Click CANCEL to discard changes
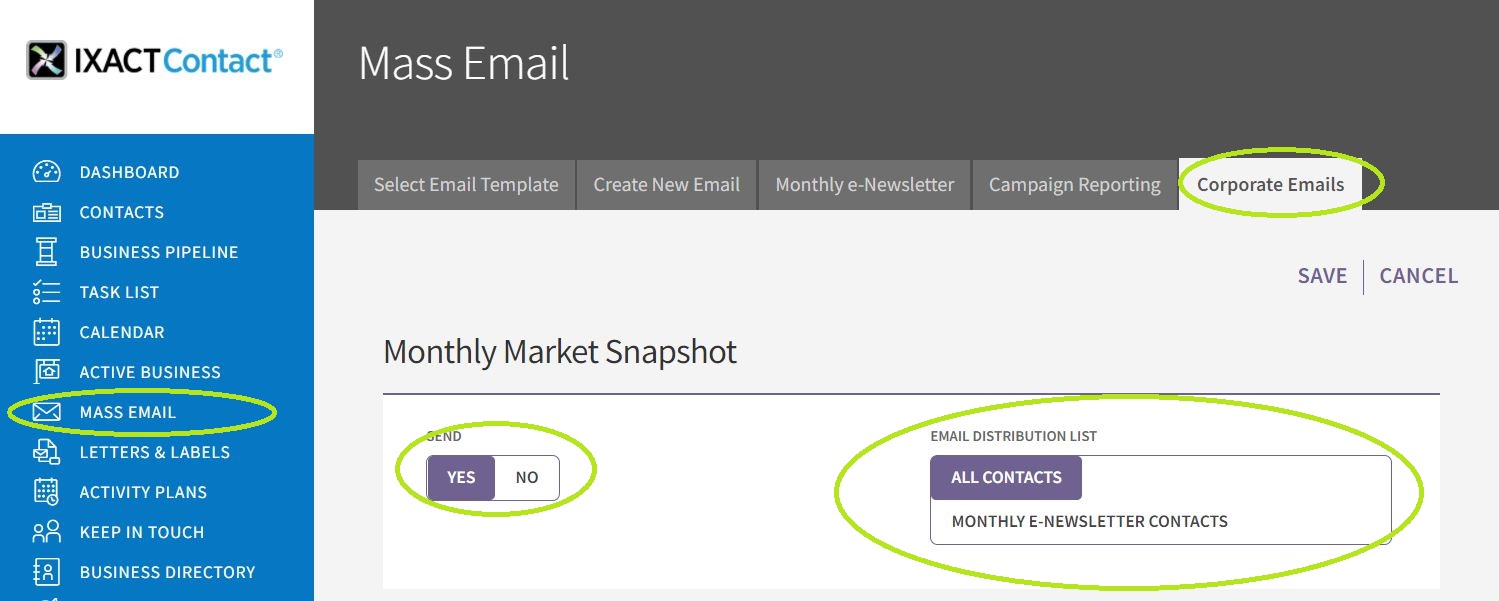This screenshot has height=601, width=1499. click(x=1419, y=276)
